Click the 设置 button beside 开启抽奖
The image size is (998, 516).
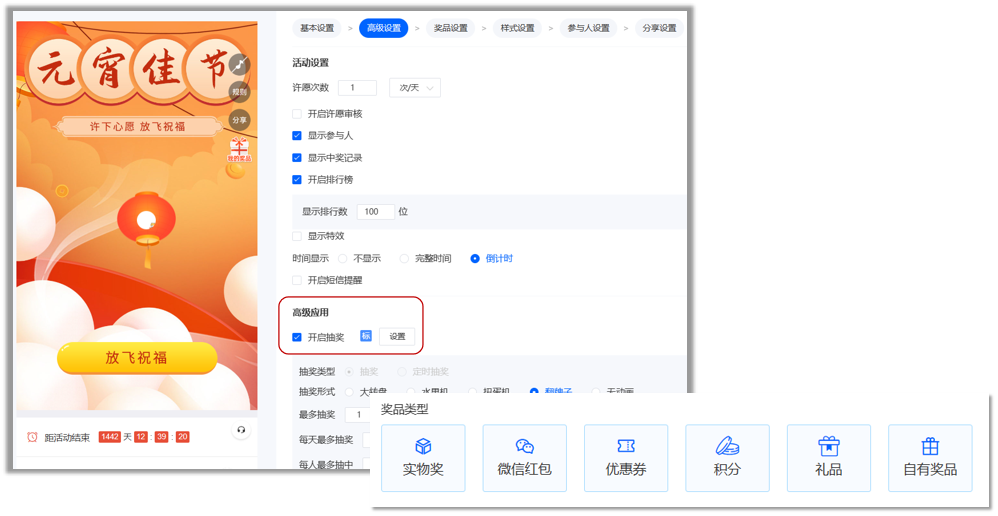[397, 337]
